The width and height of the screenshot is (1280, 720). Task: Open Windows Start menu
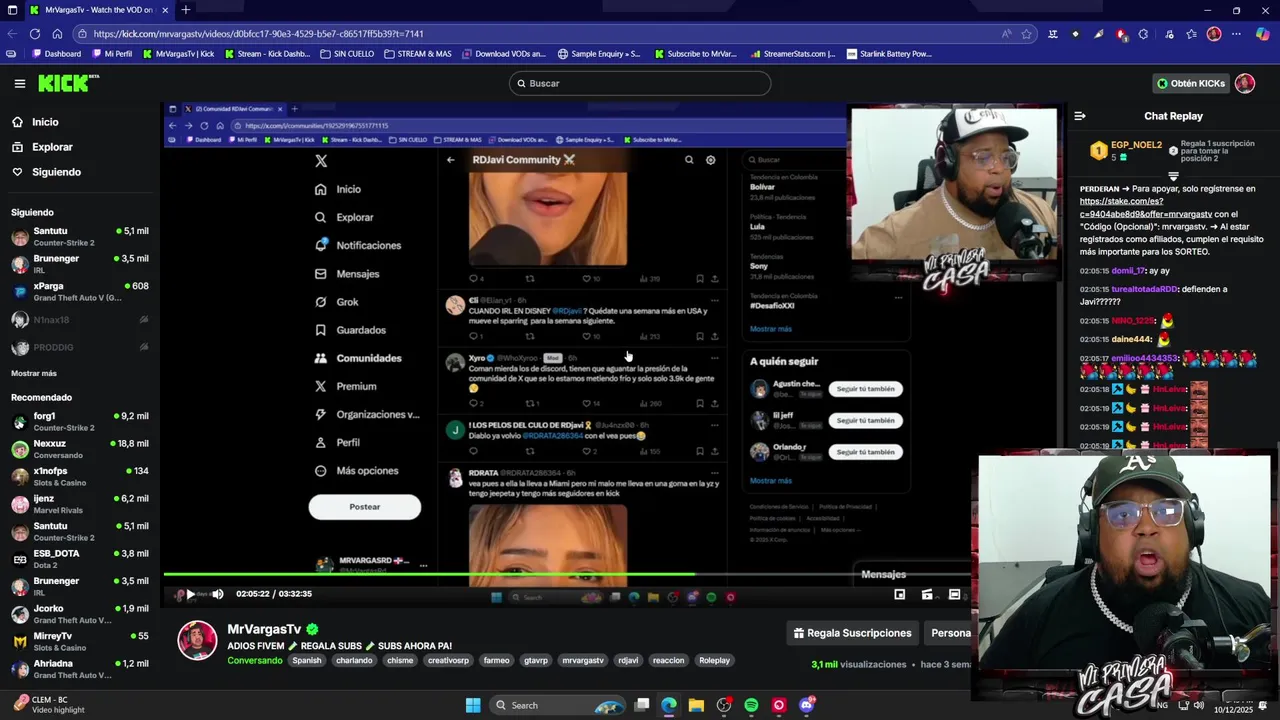click(x=473, y=705)
